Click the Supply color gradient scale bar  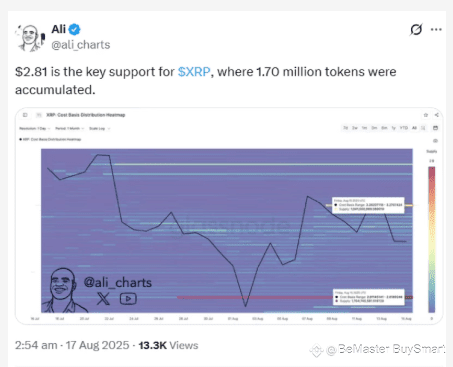[x=432, y=239]
